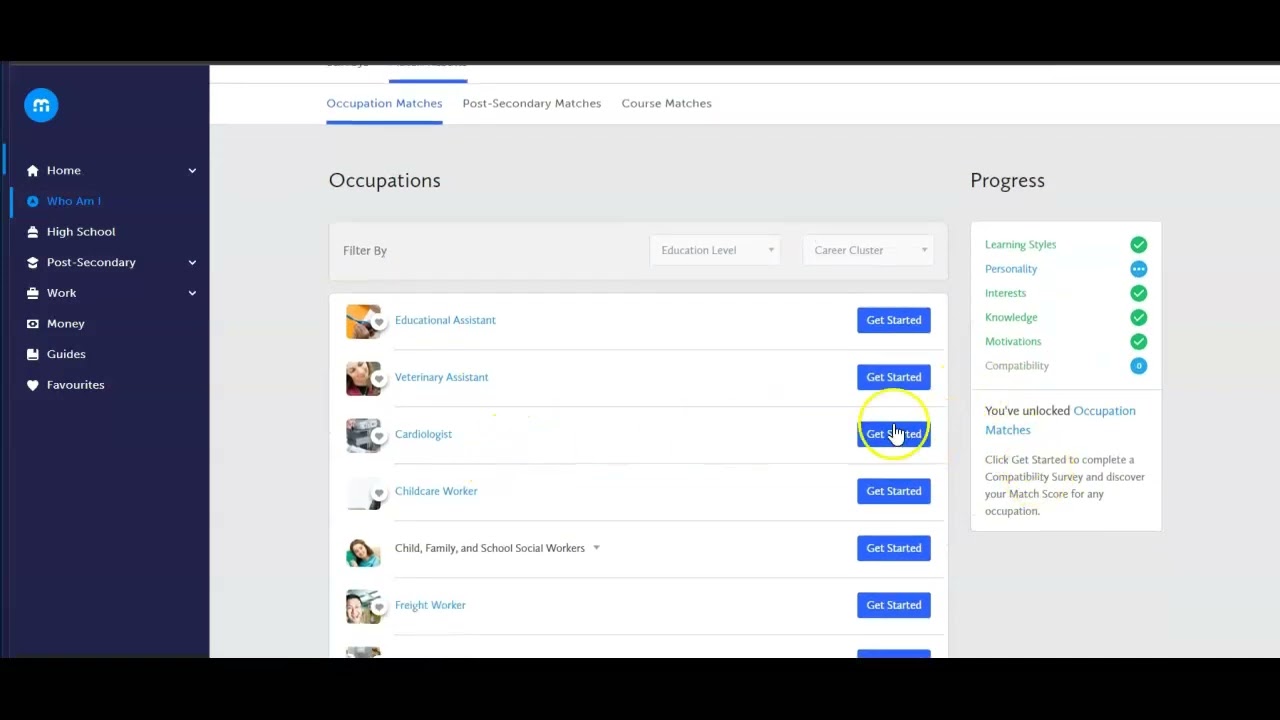Click Veterinary Assistant thumbnail image
1280x720 pixels.
(363, 379)
